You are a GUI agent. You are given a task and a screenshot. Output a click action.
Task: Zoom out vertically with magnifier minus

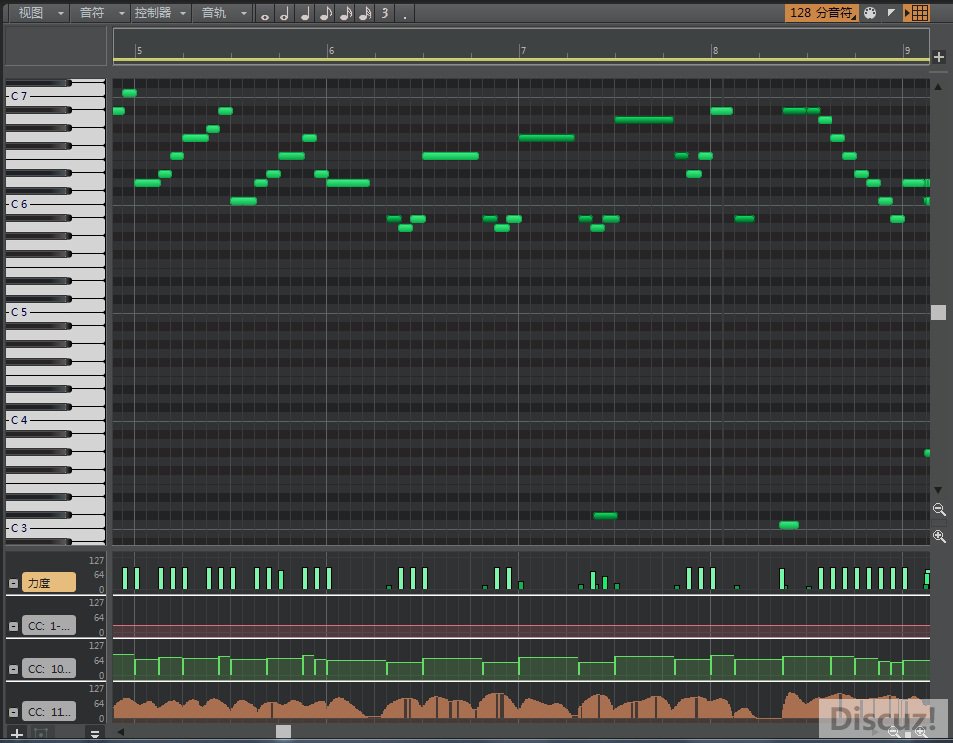tap(939, 510)
